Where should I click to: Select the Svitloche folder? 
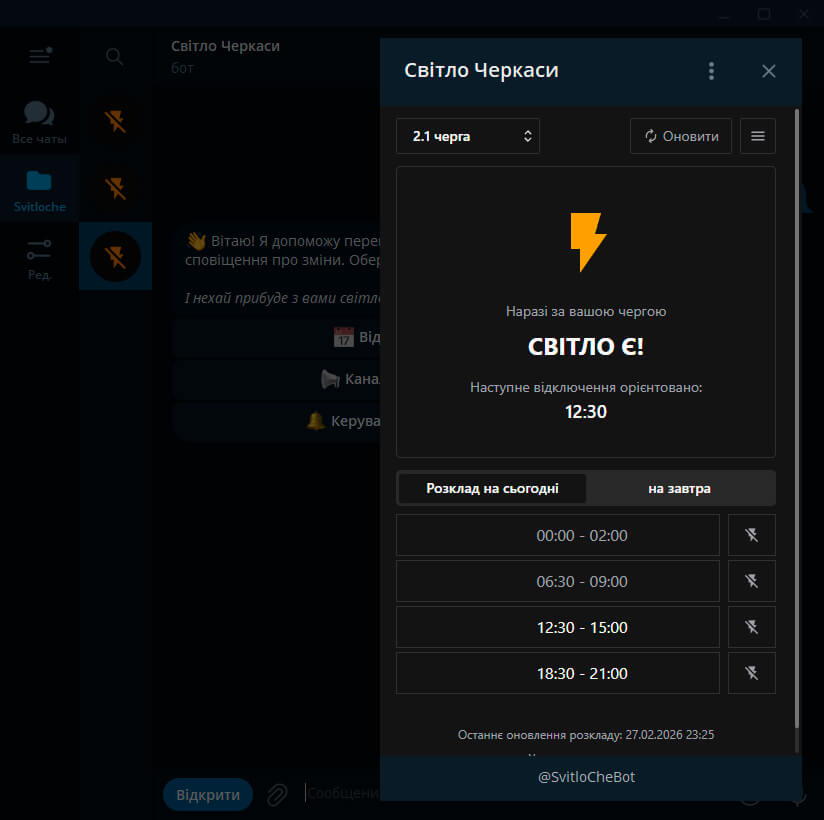pos(39,190)
